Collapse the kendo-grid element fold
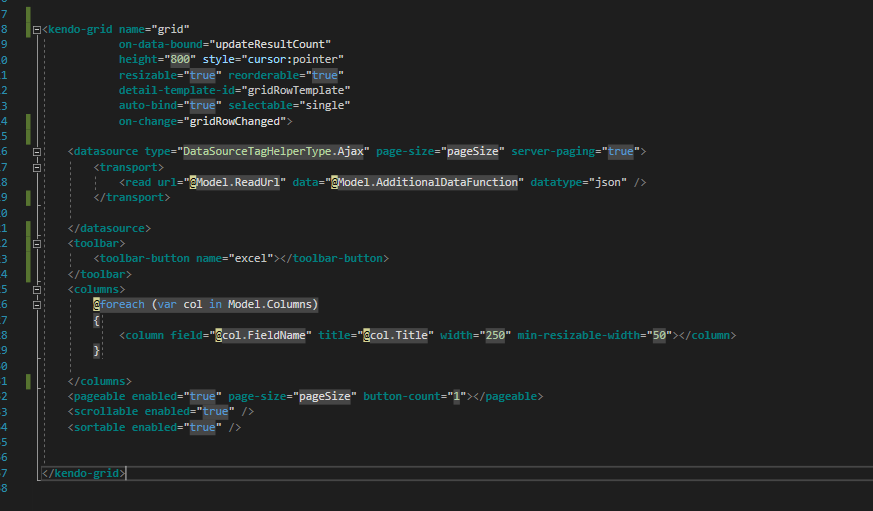The image size is (873, 511). (37, 30)
